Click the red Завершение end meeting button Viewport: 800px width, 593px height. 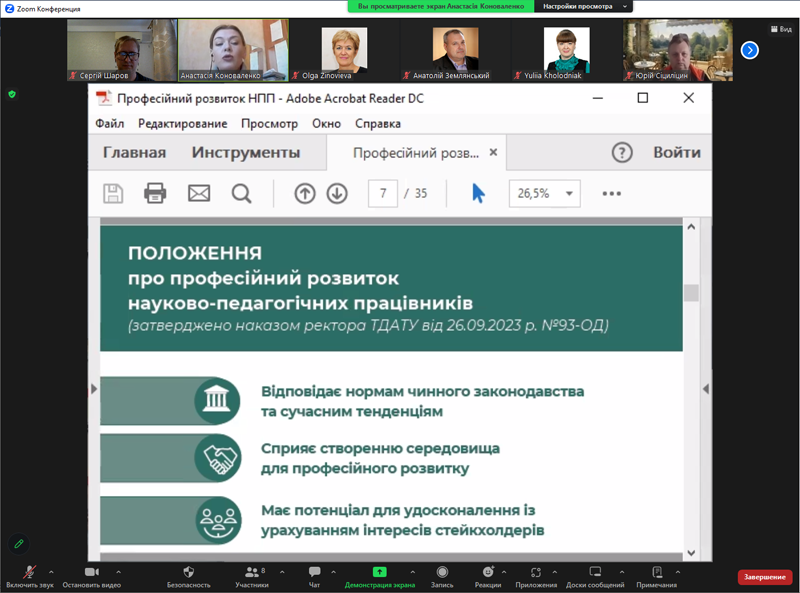click(765, 577)
